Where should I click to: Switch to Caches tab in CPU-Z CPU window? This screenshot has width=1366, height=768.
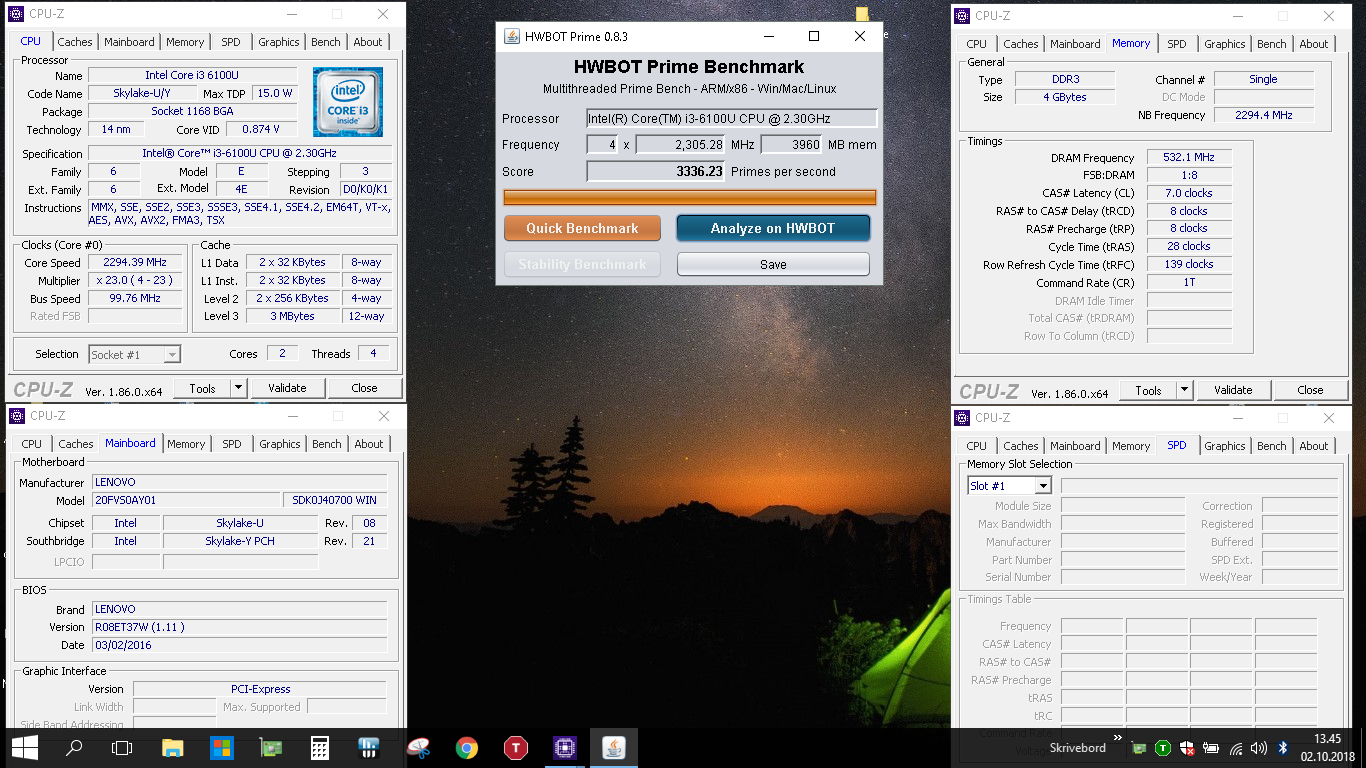click(75, 42)
